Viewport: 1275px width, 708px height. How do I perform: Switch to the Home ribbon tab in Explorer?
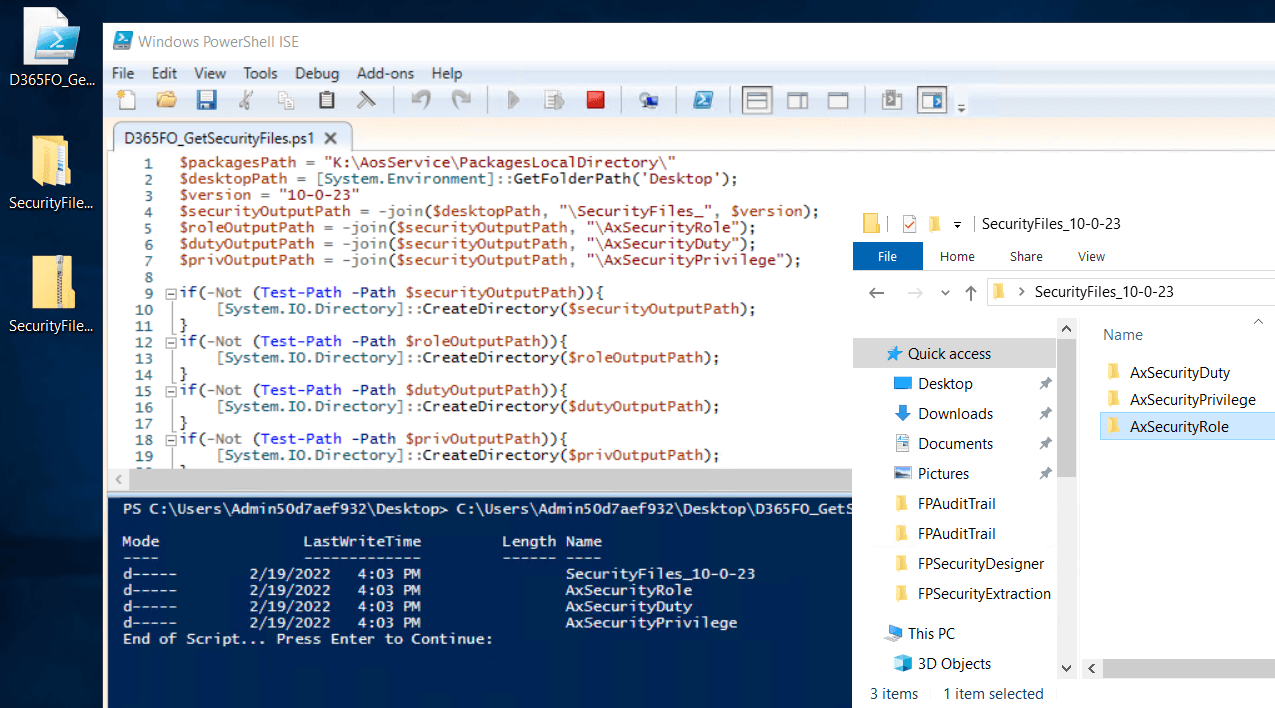click(x=957, y=256)
